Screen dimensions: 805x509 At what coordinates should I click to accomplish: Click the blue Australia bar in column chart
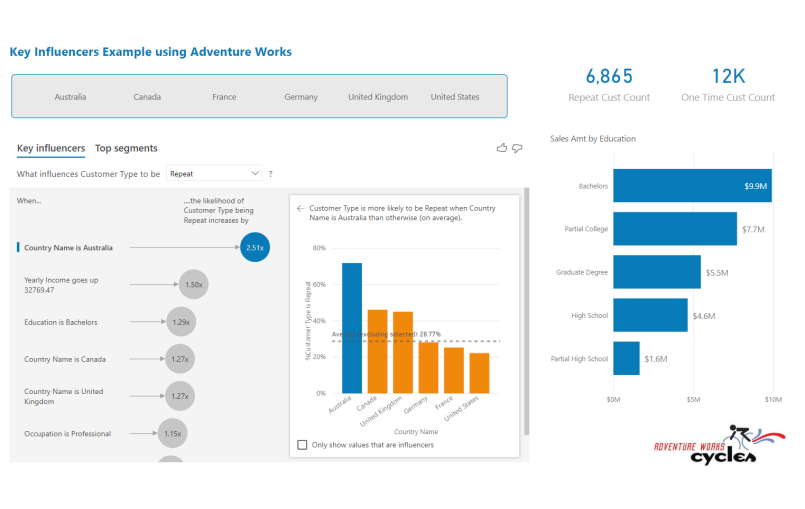(352, 328)
